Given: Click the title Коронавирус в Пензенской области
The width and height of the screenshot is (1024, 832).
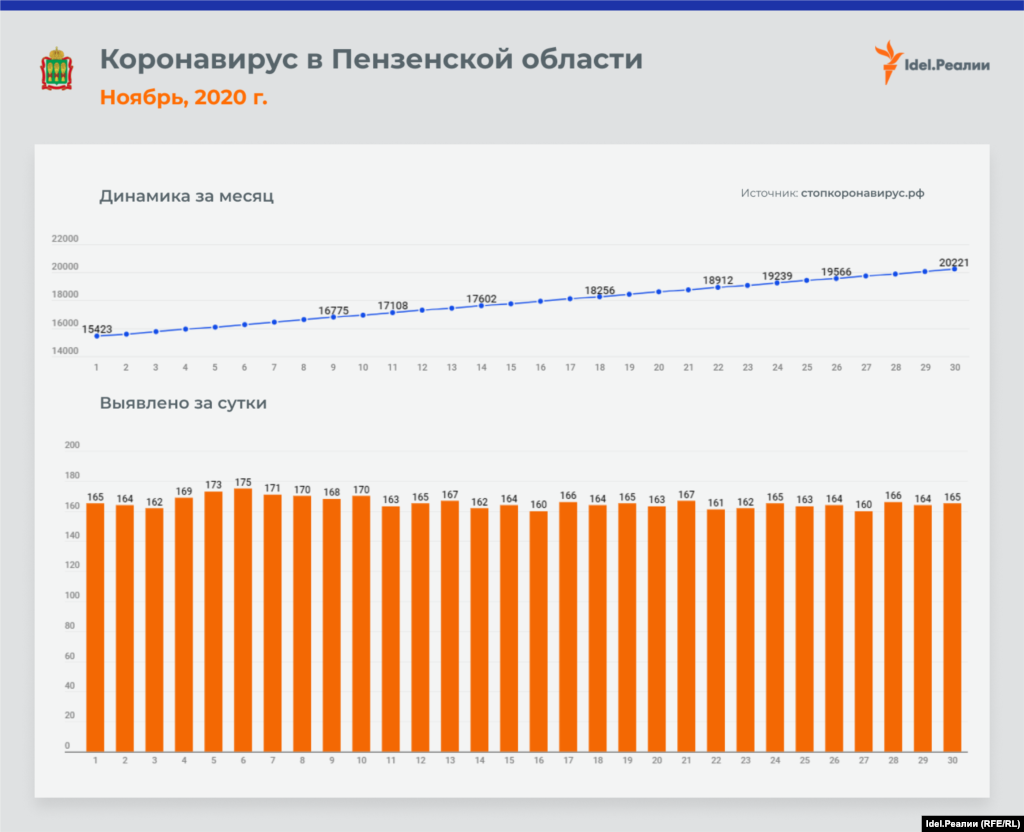Looking at the screenshot, I should (371, 60).
